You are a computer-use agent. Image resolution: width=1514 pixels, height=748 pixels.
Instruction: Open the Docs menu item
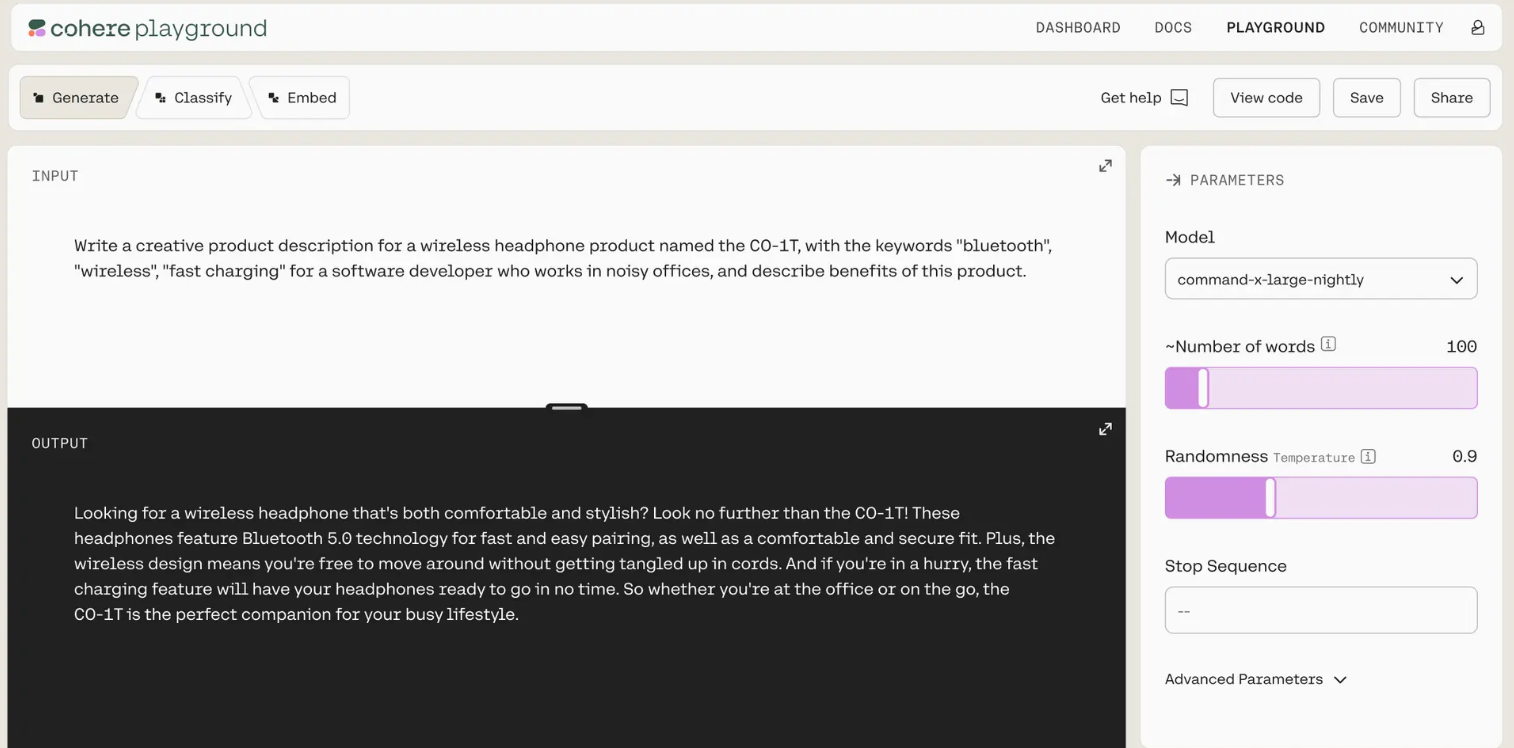[x=1173, y=28]
